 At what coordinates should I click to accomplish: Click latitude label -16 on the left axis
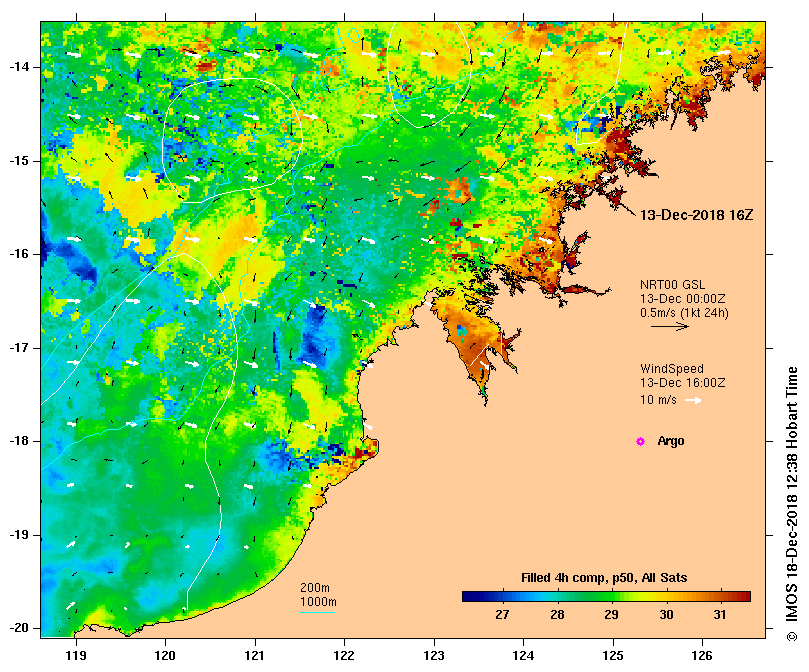pos(20,254)
